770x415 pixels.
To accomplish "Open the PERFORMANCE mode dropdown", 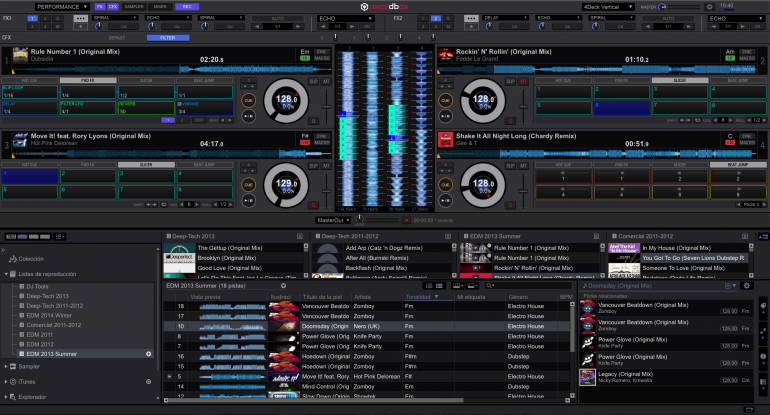I will pos(63,7).
